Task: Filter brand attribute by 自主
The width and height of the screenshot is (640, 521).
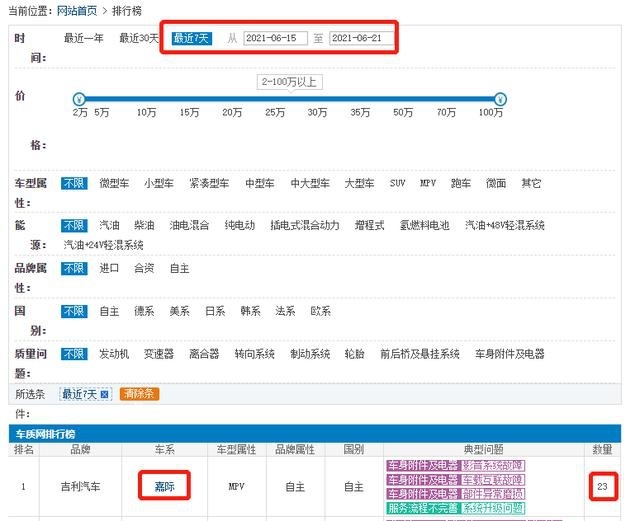Action: tap(179, 269)
